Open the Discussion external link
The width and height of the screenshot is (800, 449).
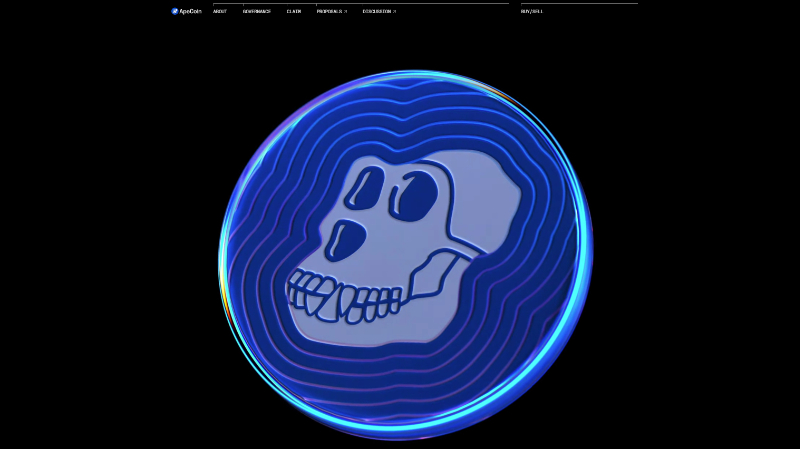pos(379,11)
